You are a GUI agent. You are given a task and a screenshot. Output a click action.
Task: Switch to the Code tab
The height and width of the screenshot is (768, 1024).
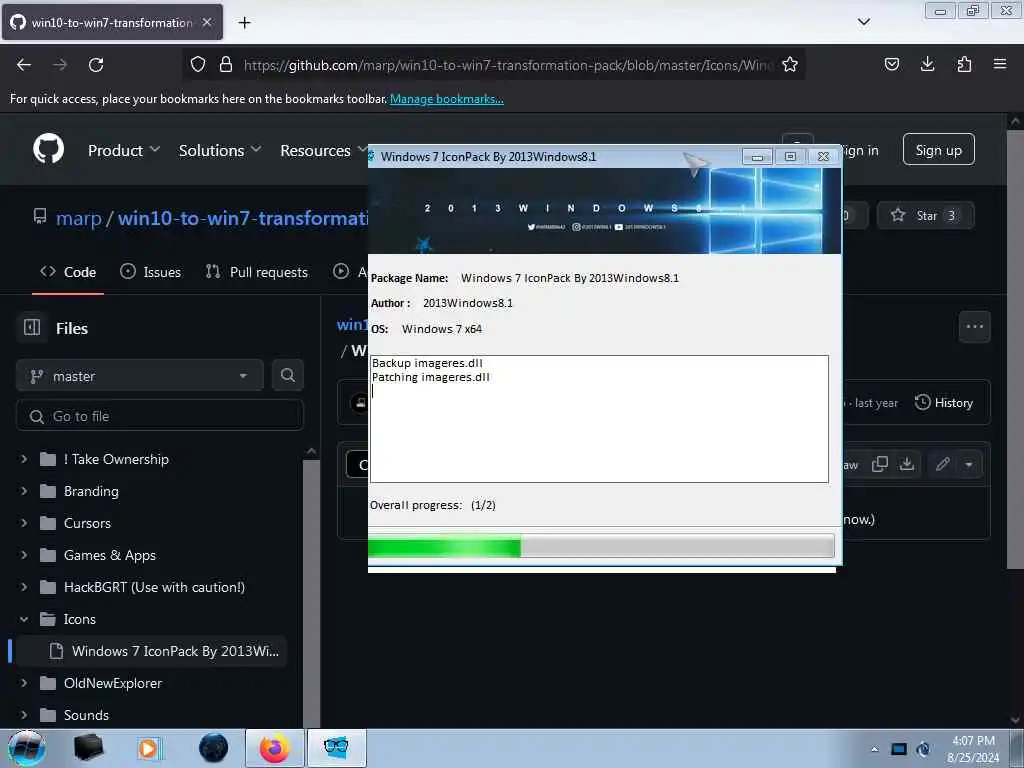(68, 272)
